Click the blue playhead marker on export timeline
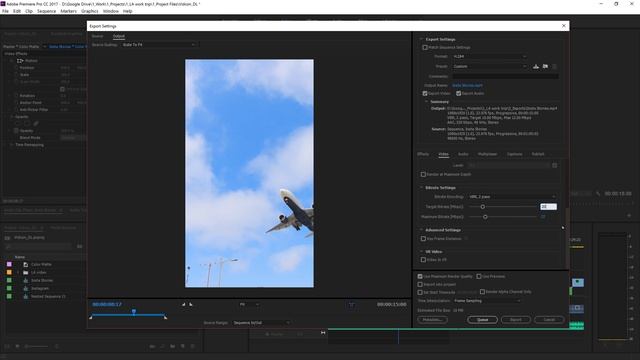Image resolution: width=640 pixels, height=360 pixels. (x=133, y=311)
